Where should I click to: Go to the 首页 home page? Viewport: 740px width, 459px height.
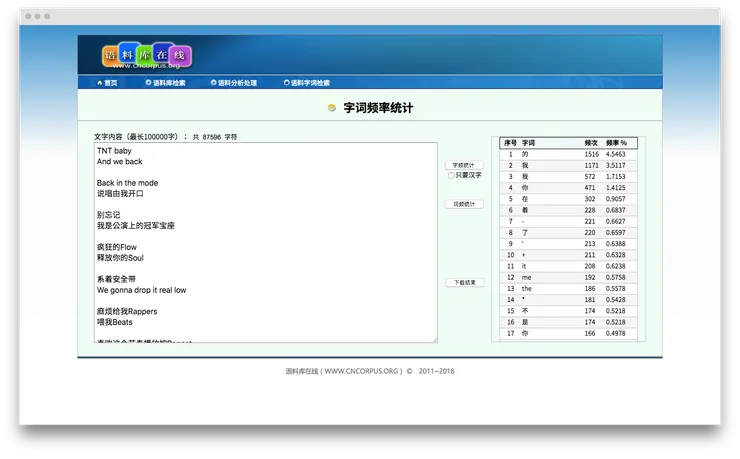tap(108, 83)
